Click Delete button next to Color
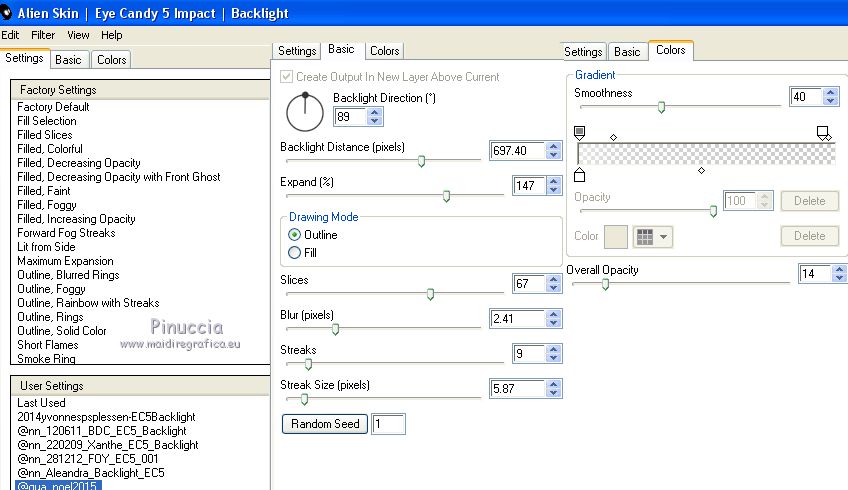This screenshot has height=490, width=848. pyautogui.click(x=809, y=236)
